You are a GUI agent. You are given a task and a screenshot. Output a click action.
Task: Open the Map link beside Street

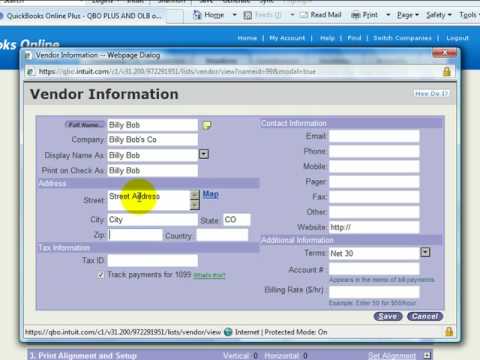211,194
